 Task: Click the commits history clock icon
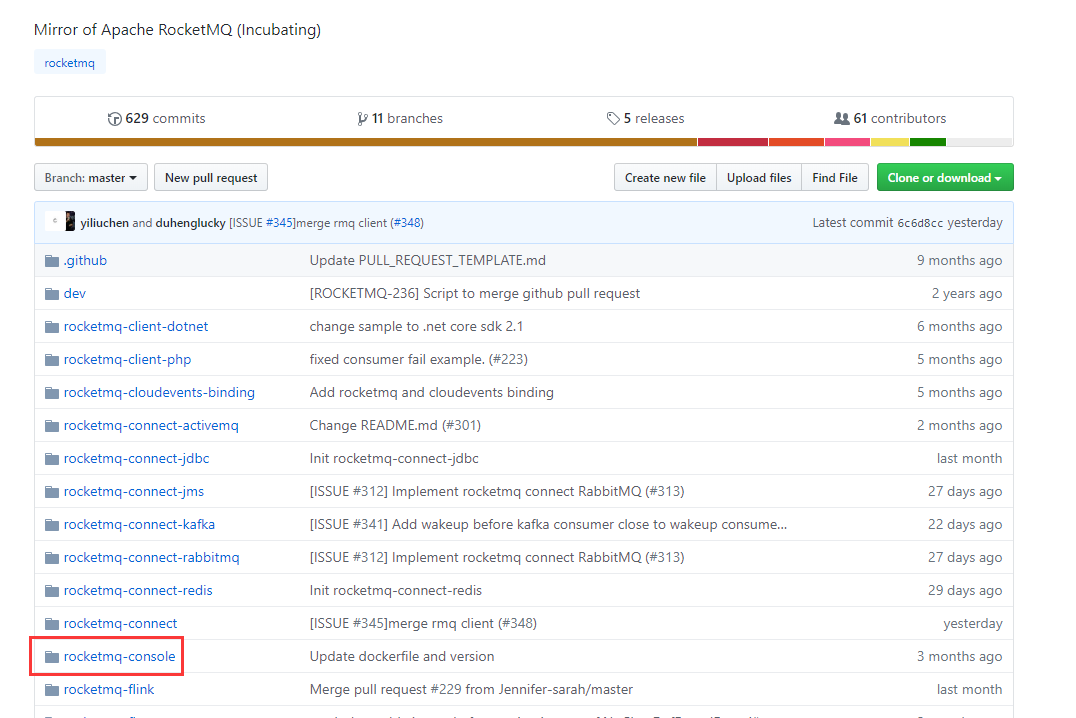(115, 119)
